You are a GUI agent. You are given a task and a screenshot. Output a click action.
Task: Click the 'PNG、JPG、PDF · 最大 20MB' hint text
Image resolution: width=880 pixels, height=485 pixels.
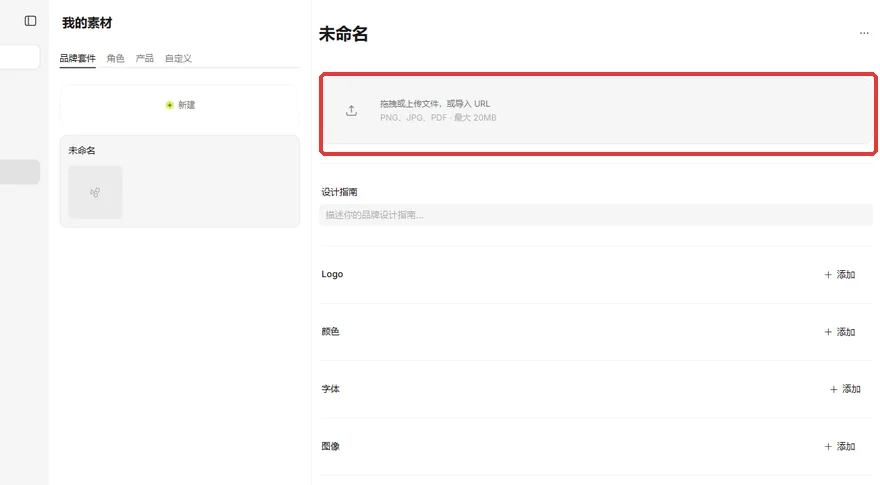click(x=438, y=118)
